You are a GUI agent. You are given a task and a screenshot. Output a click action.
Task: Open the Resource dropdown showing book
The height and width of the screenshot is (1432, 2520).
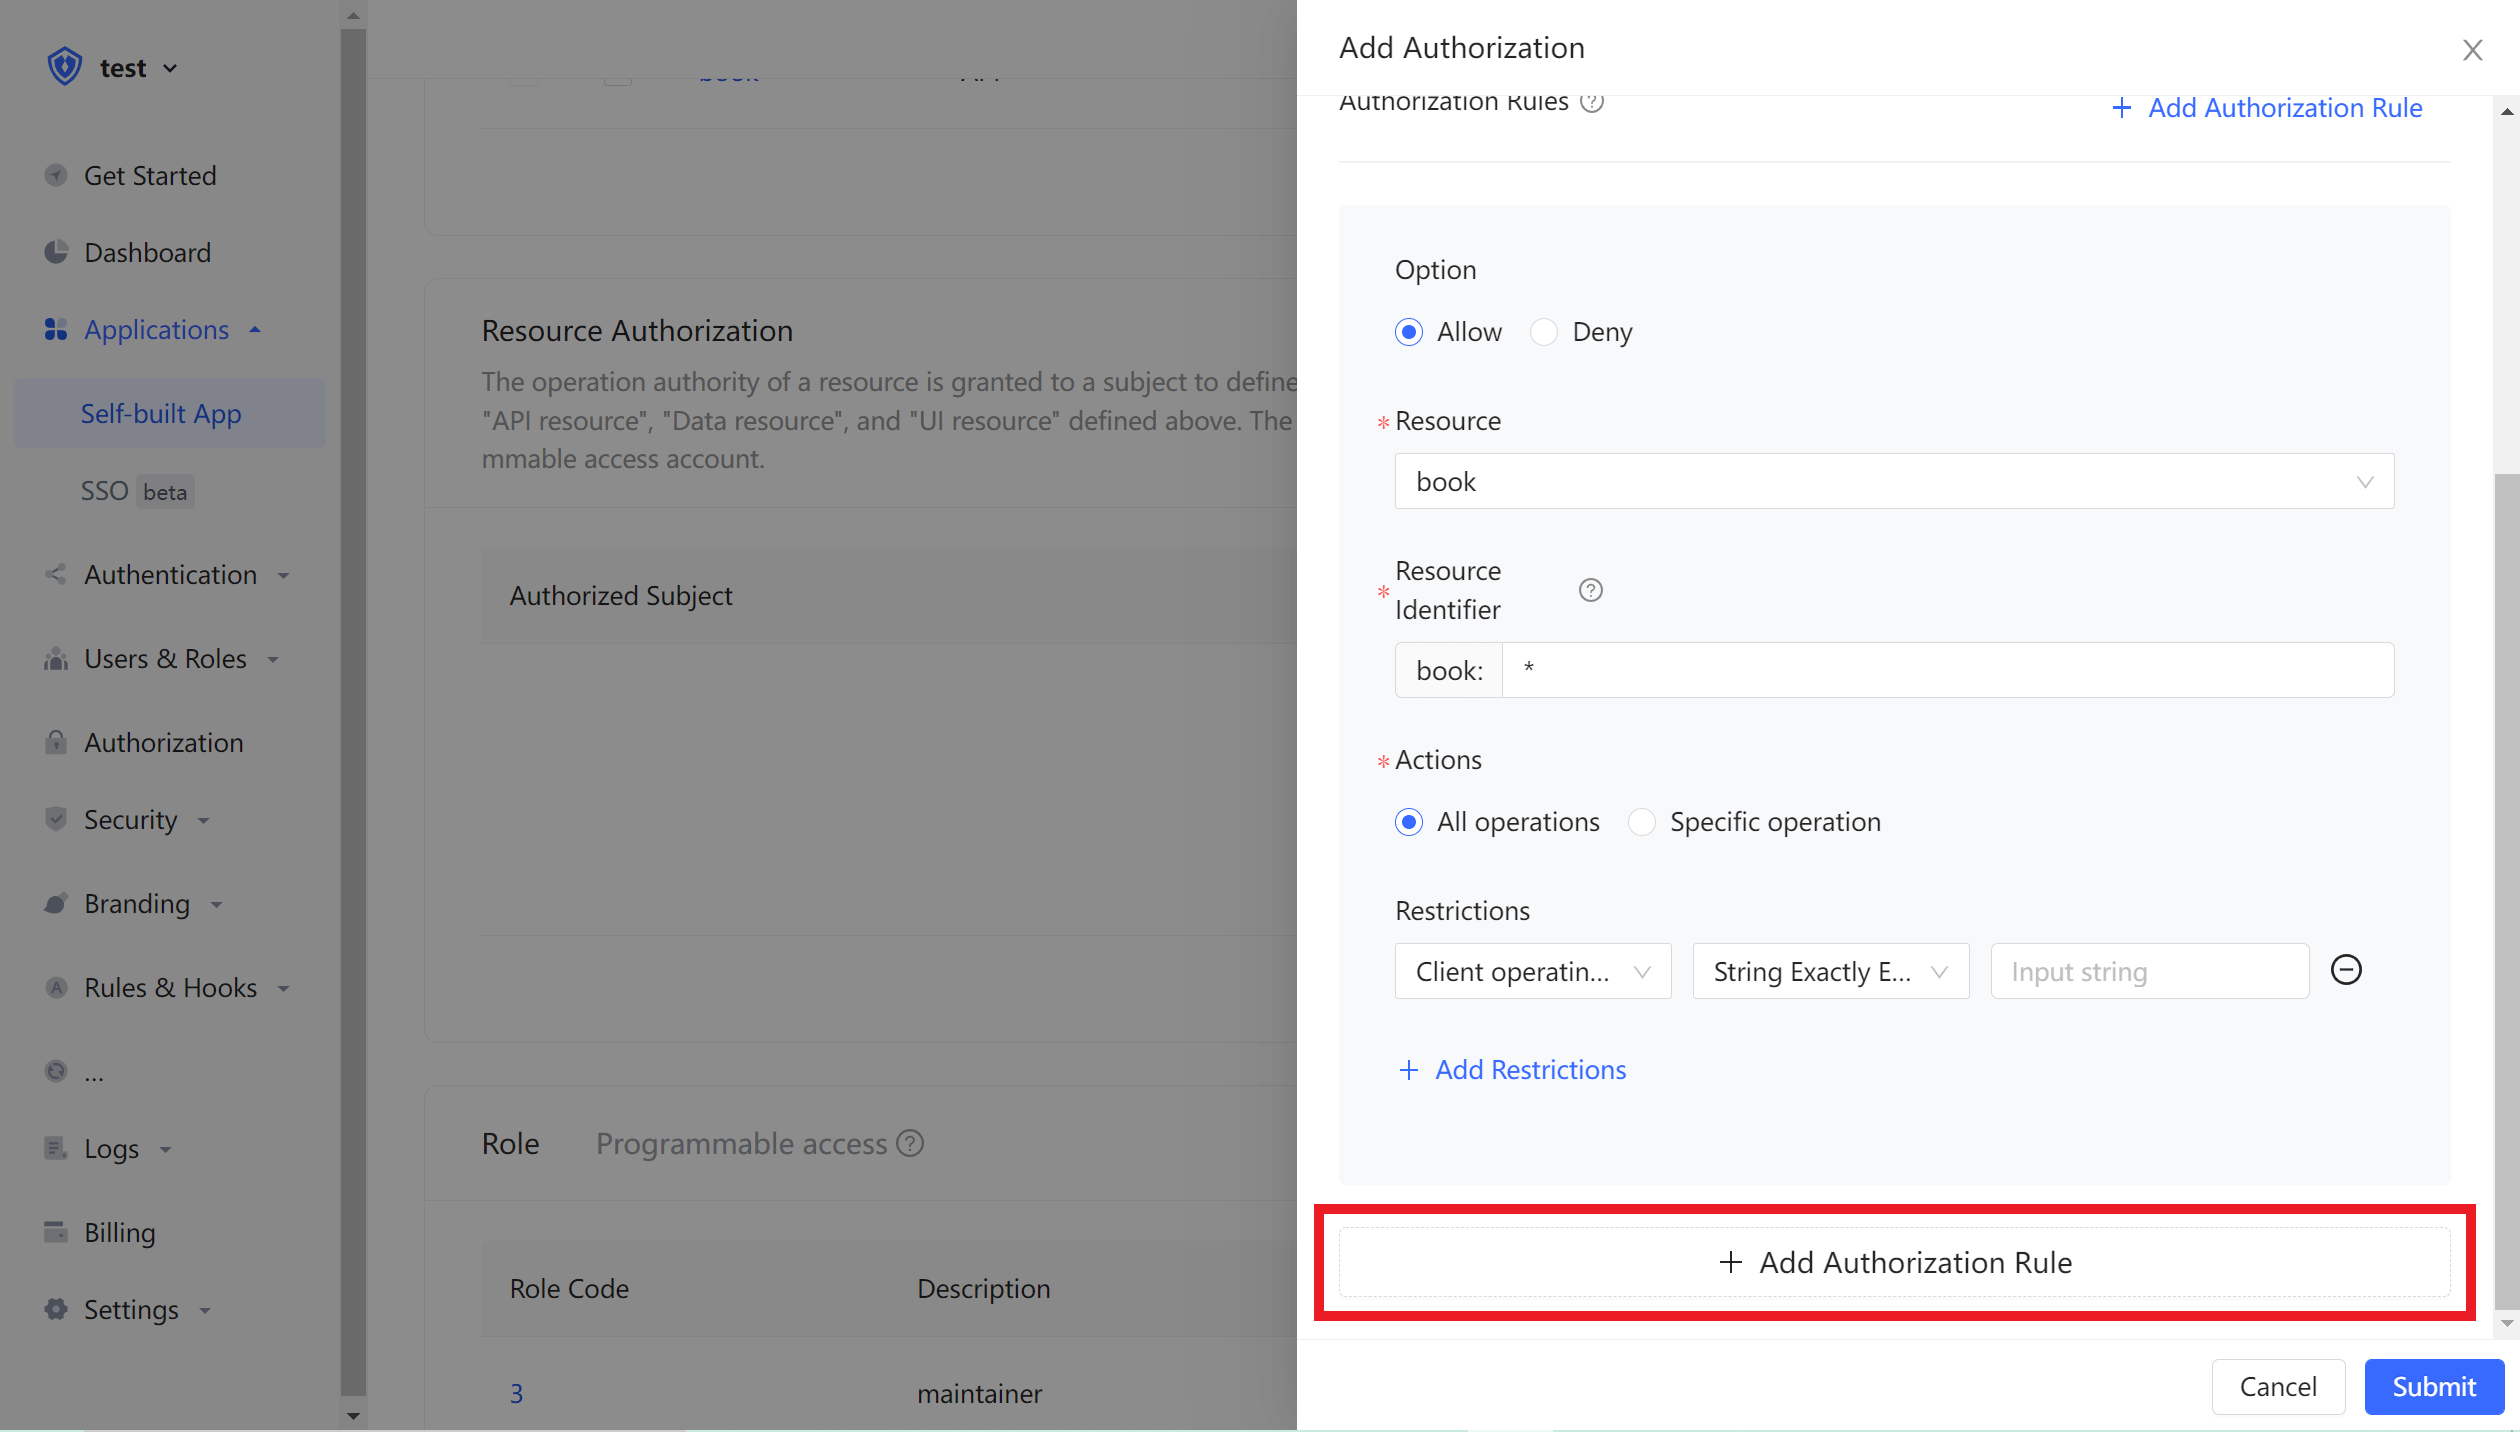click(x=1893, y=481)
